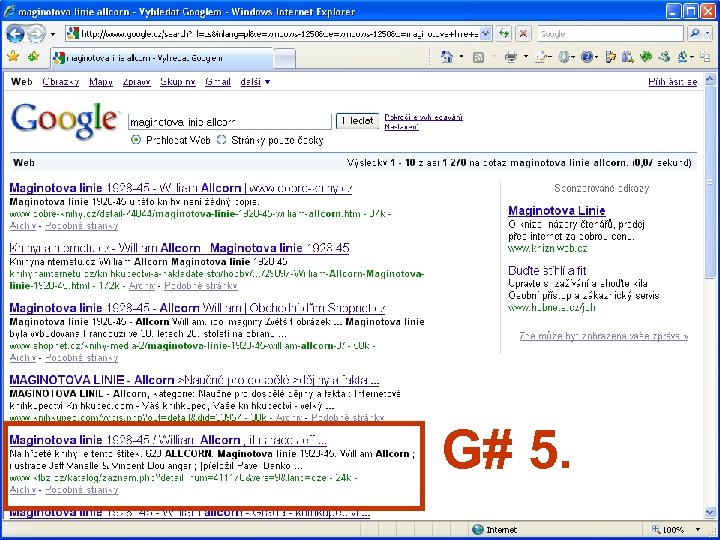This screenshot has width=720, height=540.
Task: Open Favorites Center star icon
Action: click(x=13, y=57)
